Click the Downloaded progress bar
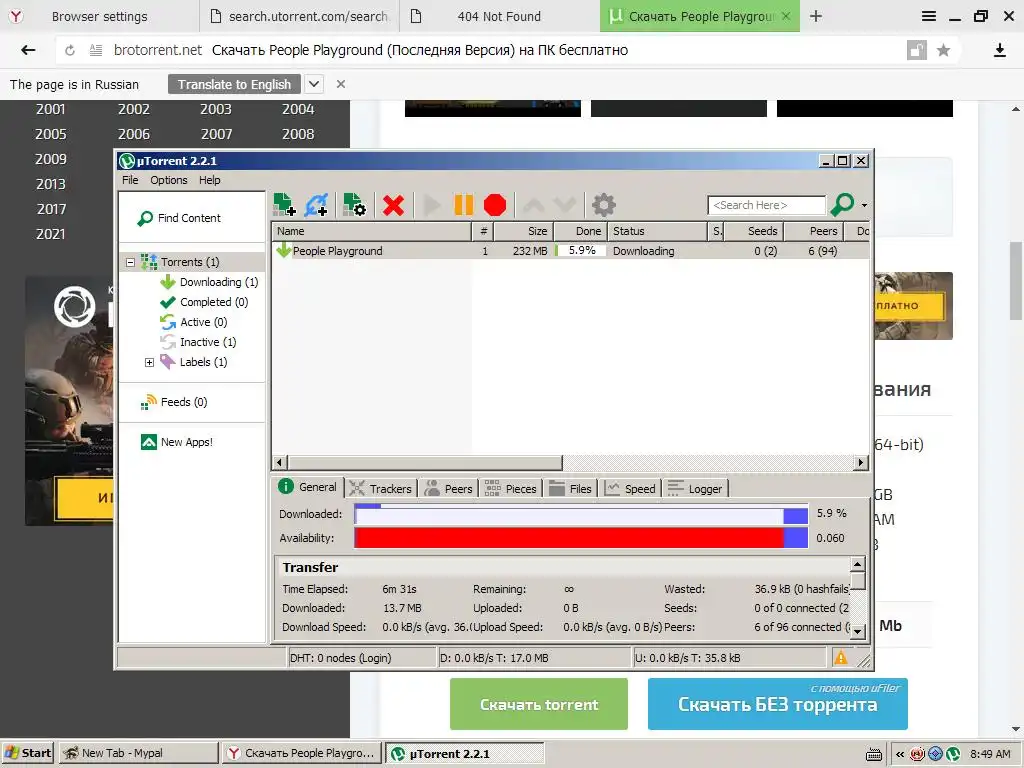Viewport: 1024px width, 768px height. click(581, 515)
